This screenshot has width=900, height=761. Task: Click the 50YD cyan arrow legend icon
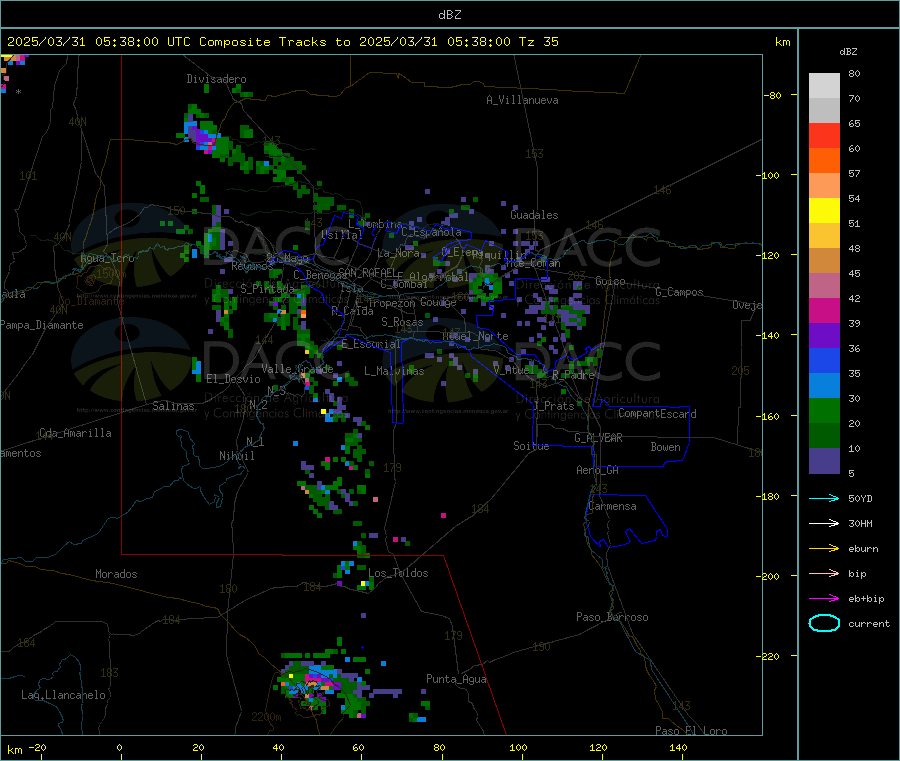[824, 498]
